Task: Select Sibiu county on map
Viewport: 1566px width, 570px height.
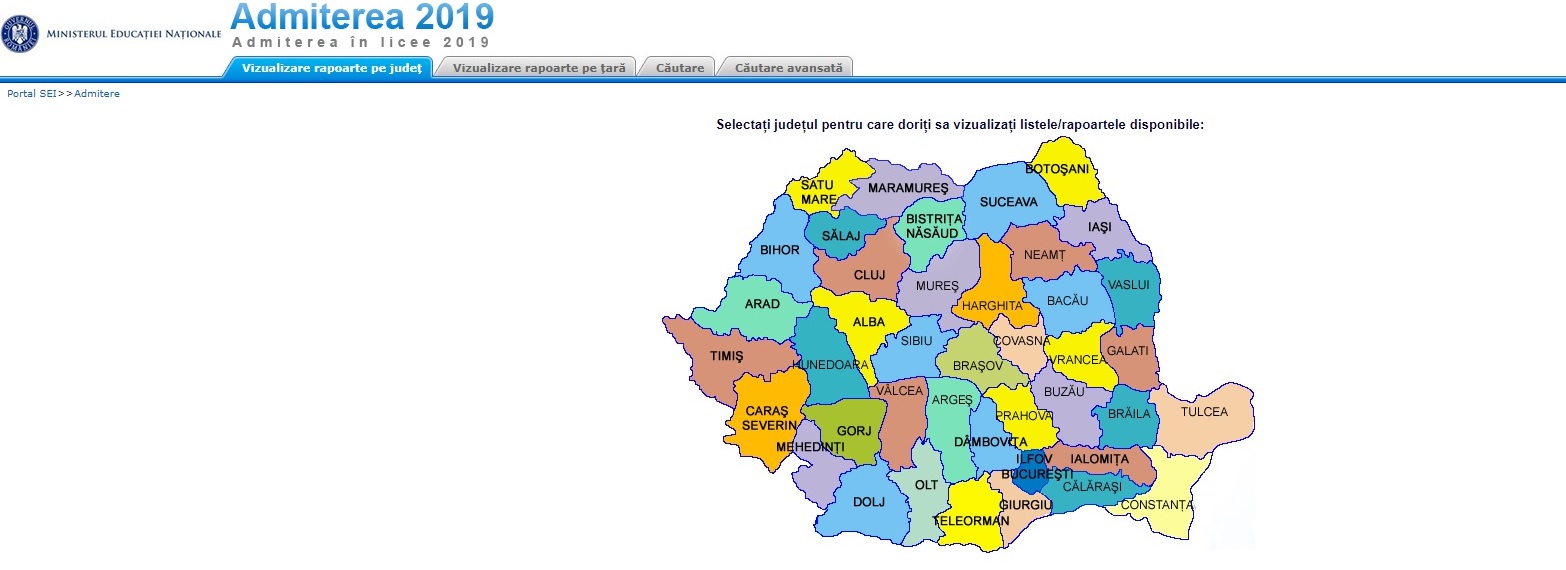Action: pos(916,341)
